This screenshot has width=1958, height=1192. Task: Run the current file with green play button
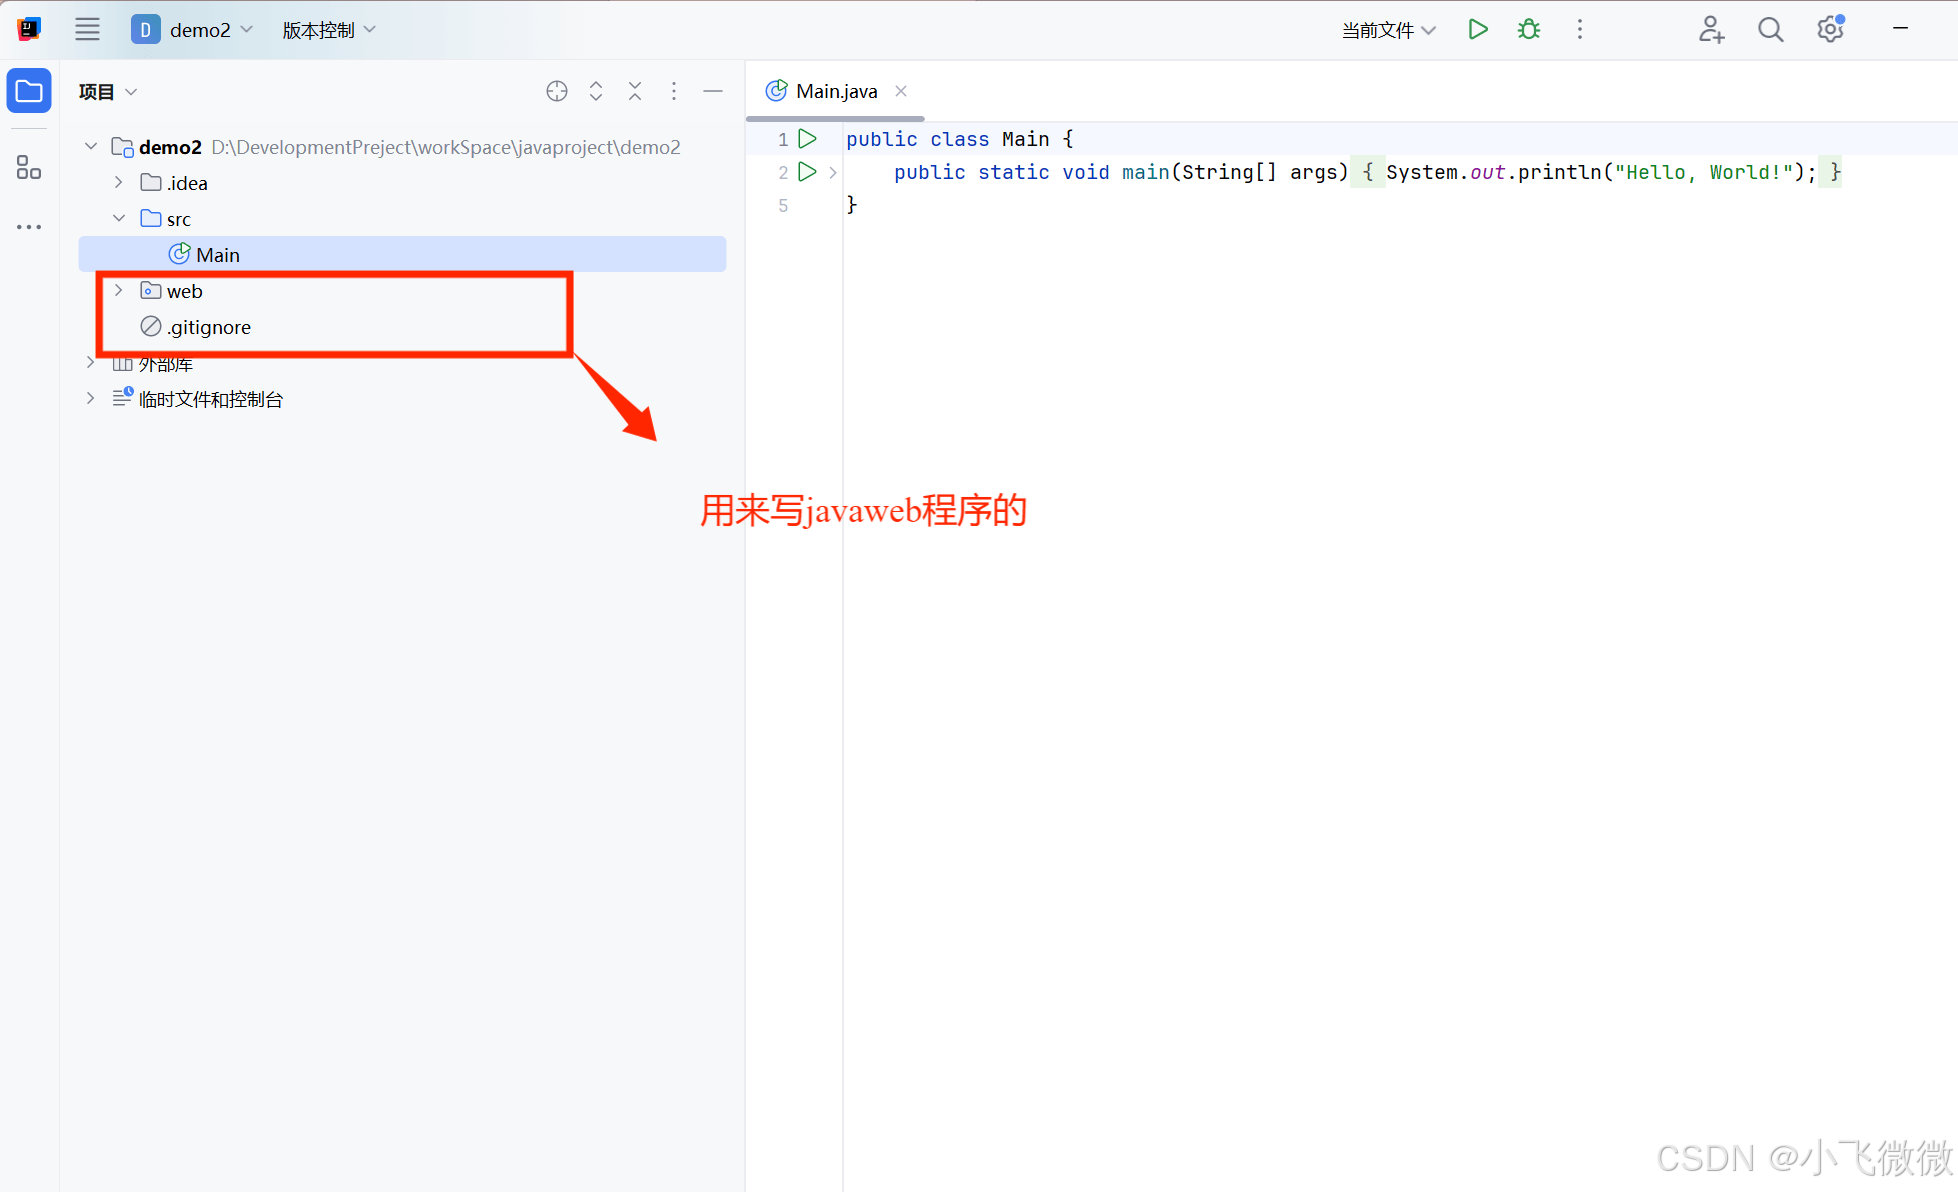point(1477,30)
